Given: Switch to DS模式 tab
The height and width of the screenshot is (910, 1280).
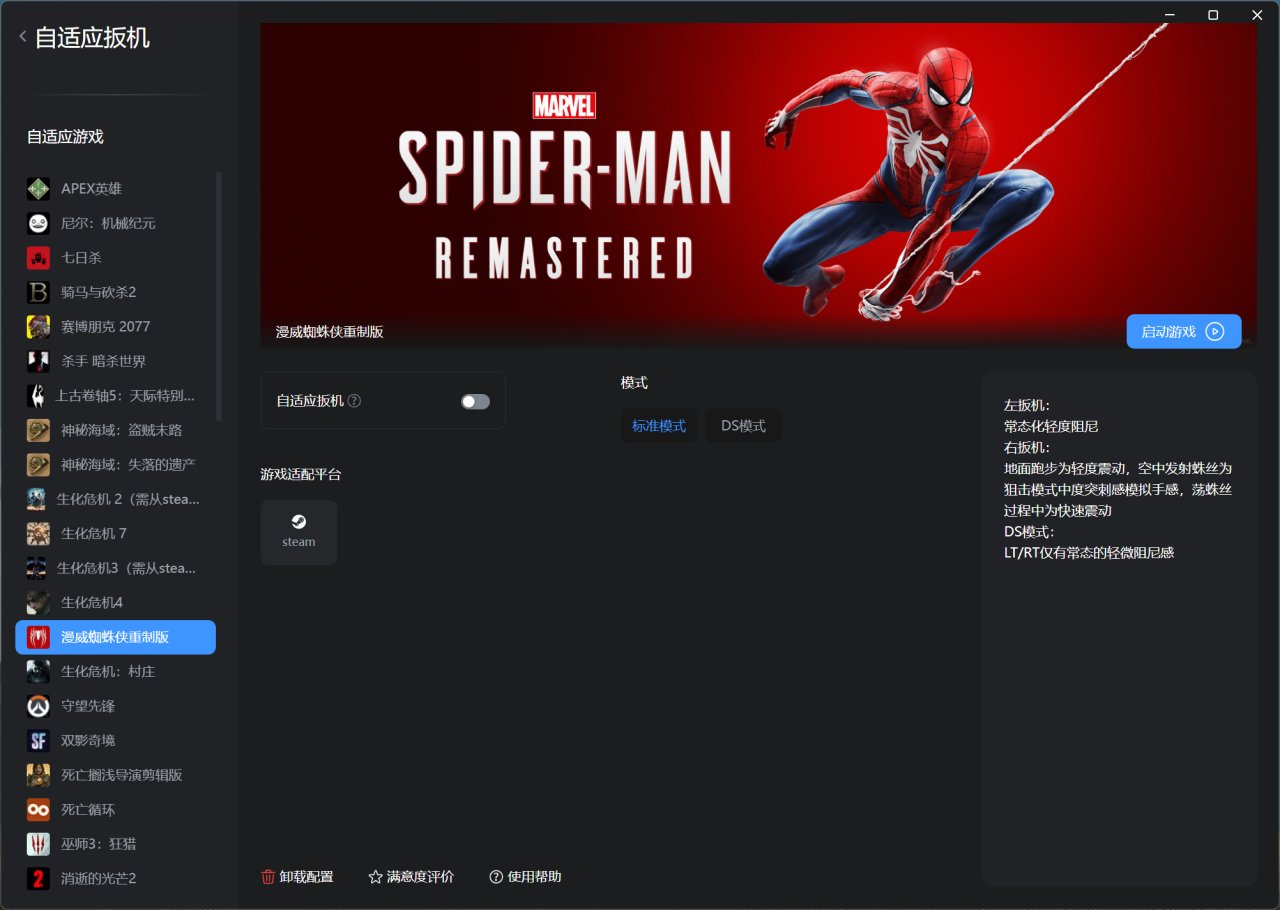Looking at the screenshot, I should 743,425.
